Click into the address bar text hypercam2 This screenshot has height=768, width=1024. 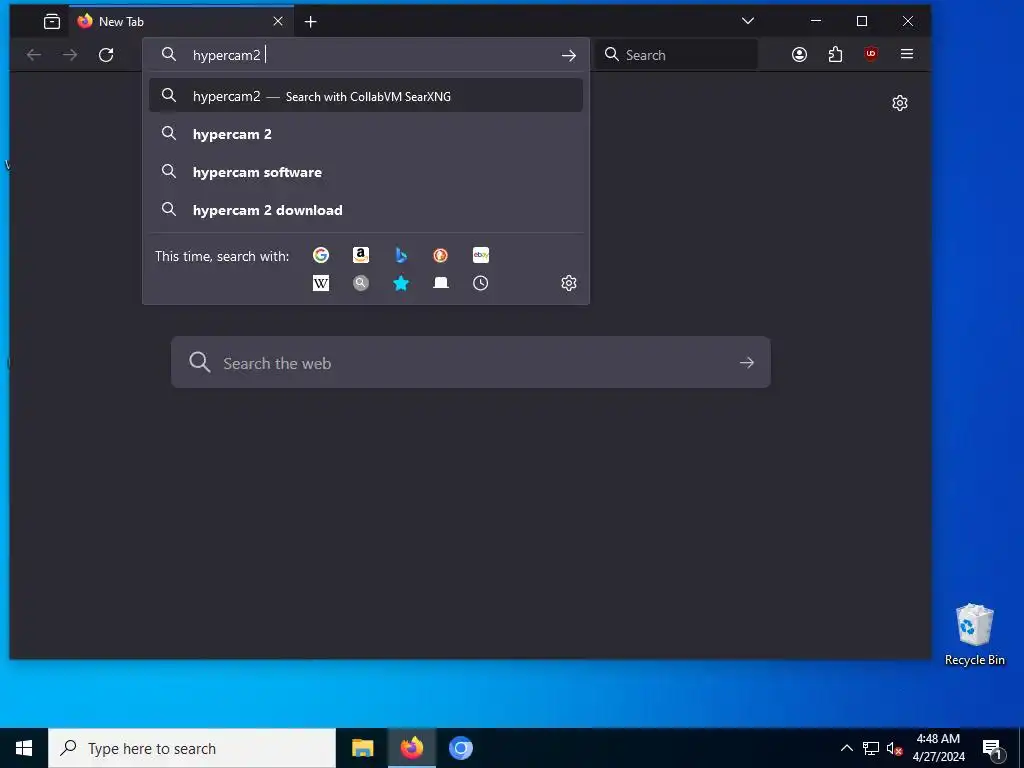[x=226, y=56]
